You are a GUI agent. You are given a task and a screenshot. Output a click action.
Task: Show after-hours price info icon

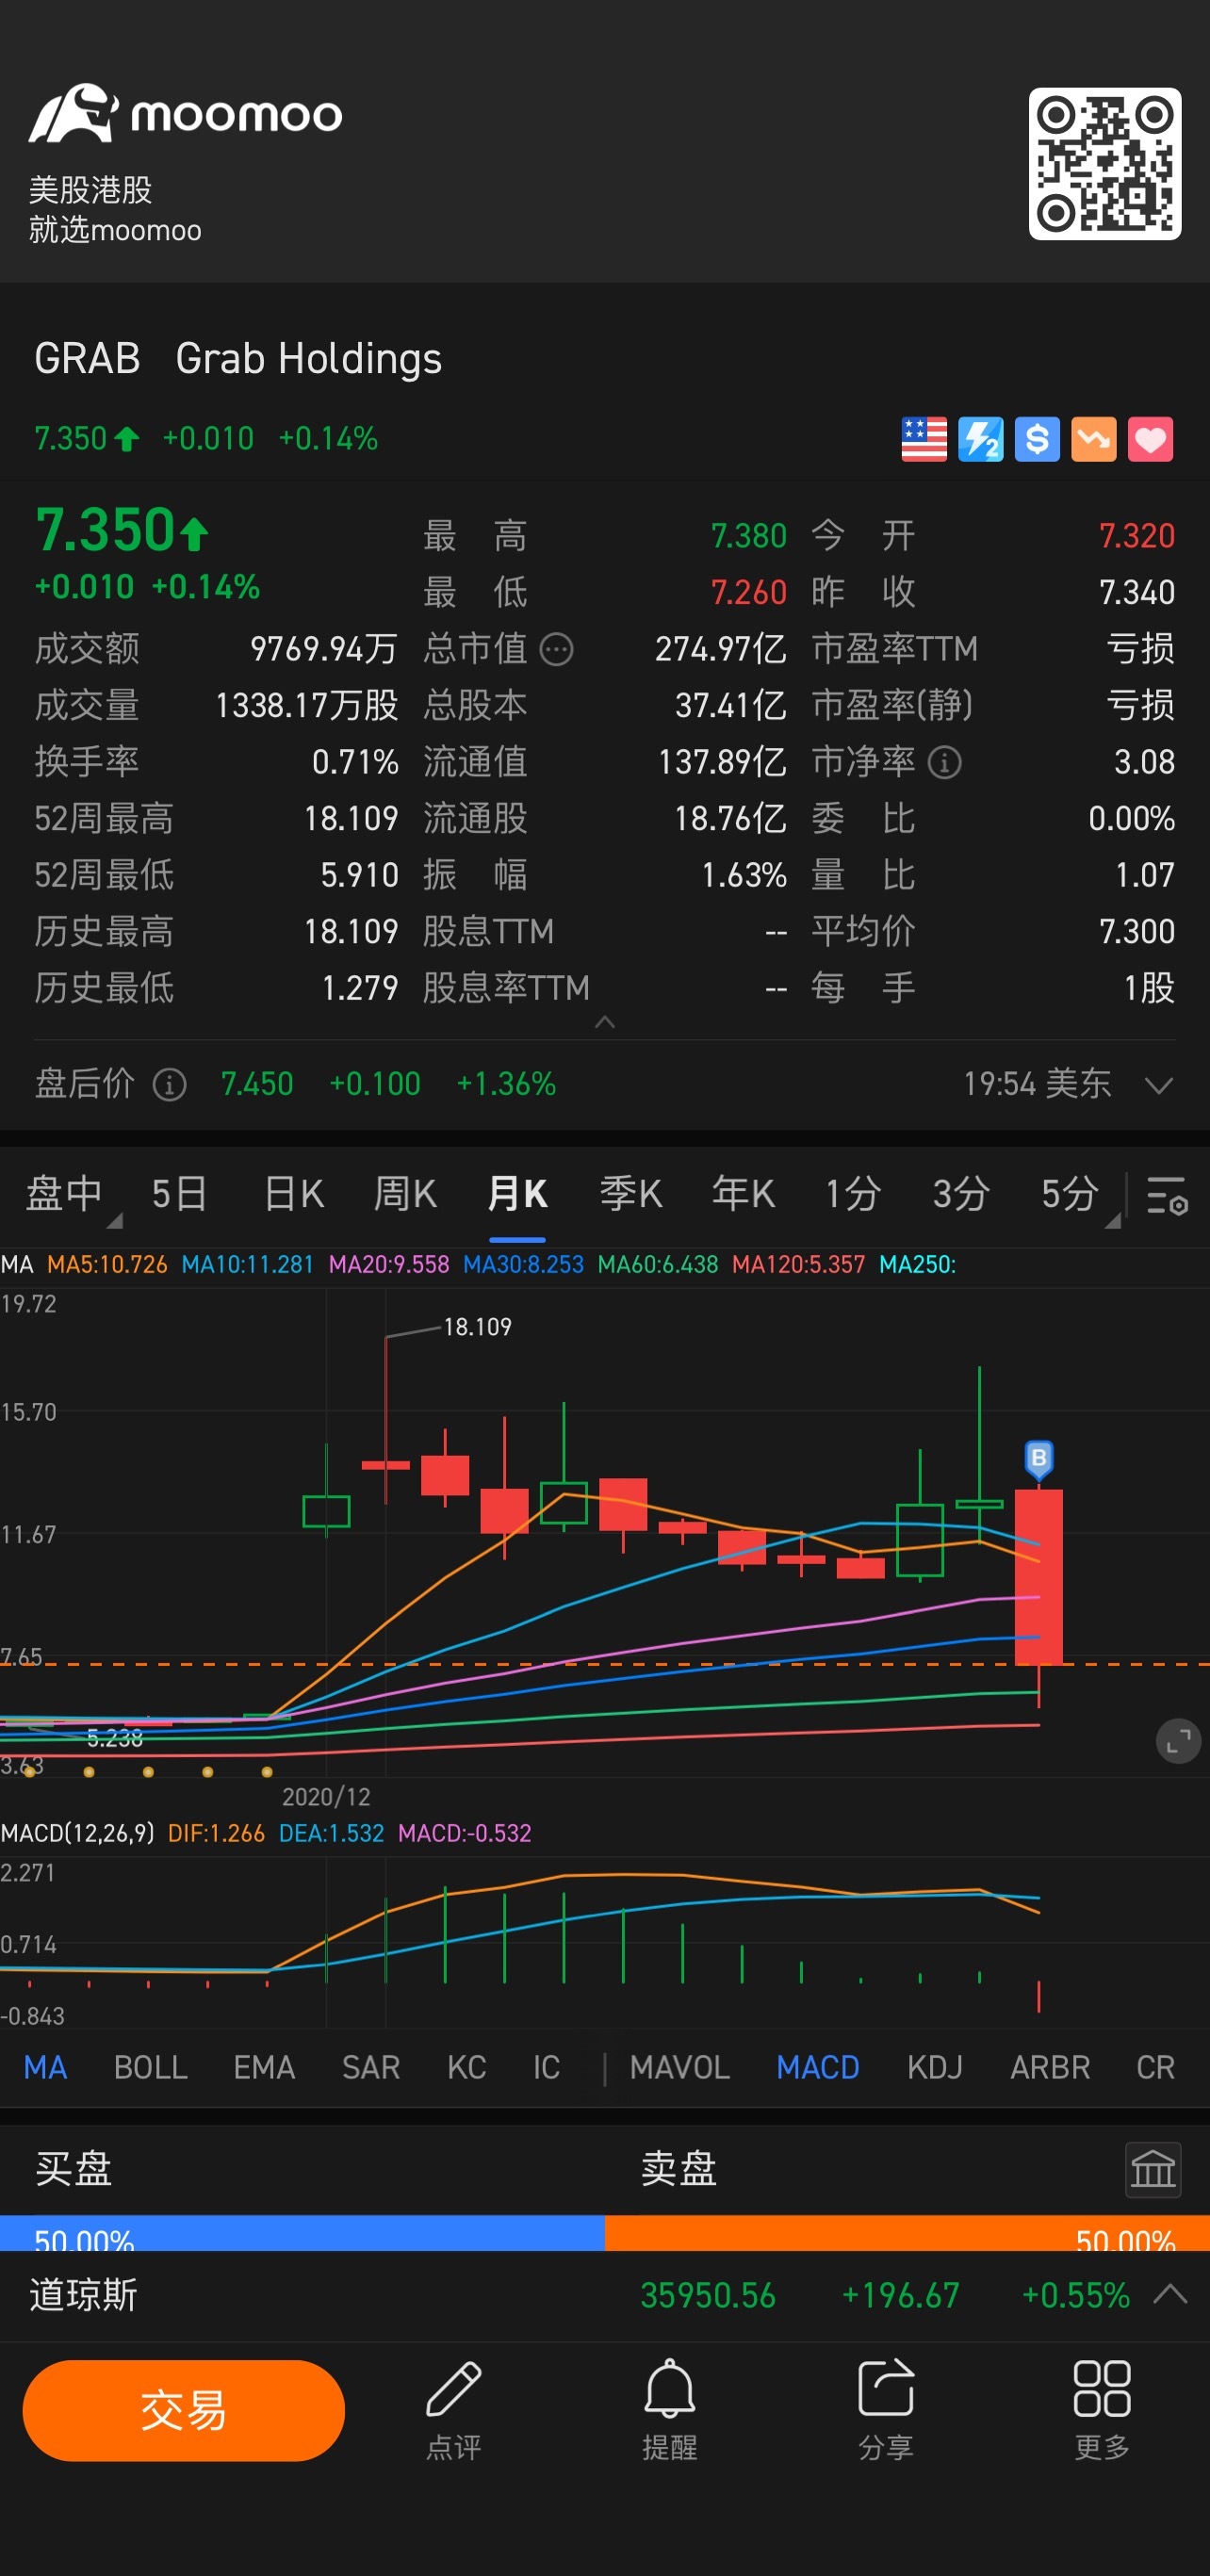coord(169,1084)
